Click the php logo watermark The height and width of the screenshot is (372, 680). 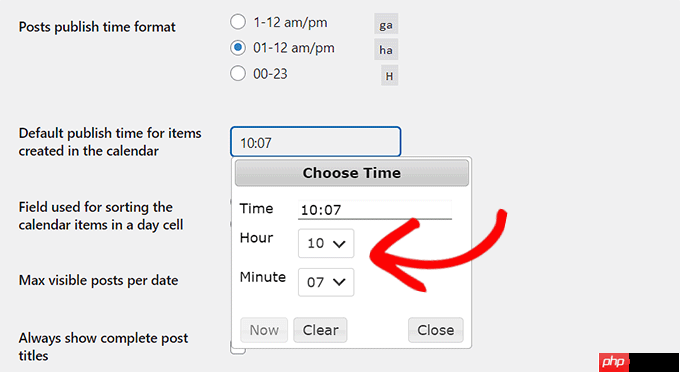[614, 362]
